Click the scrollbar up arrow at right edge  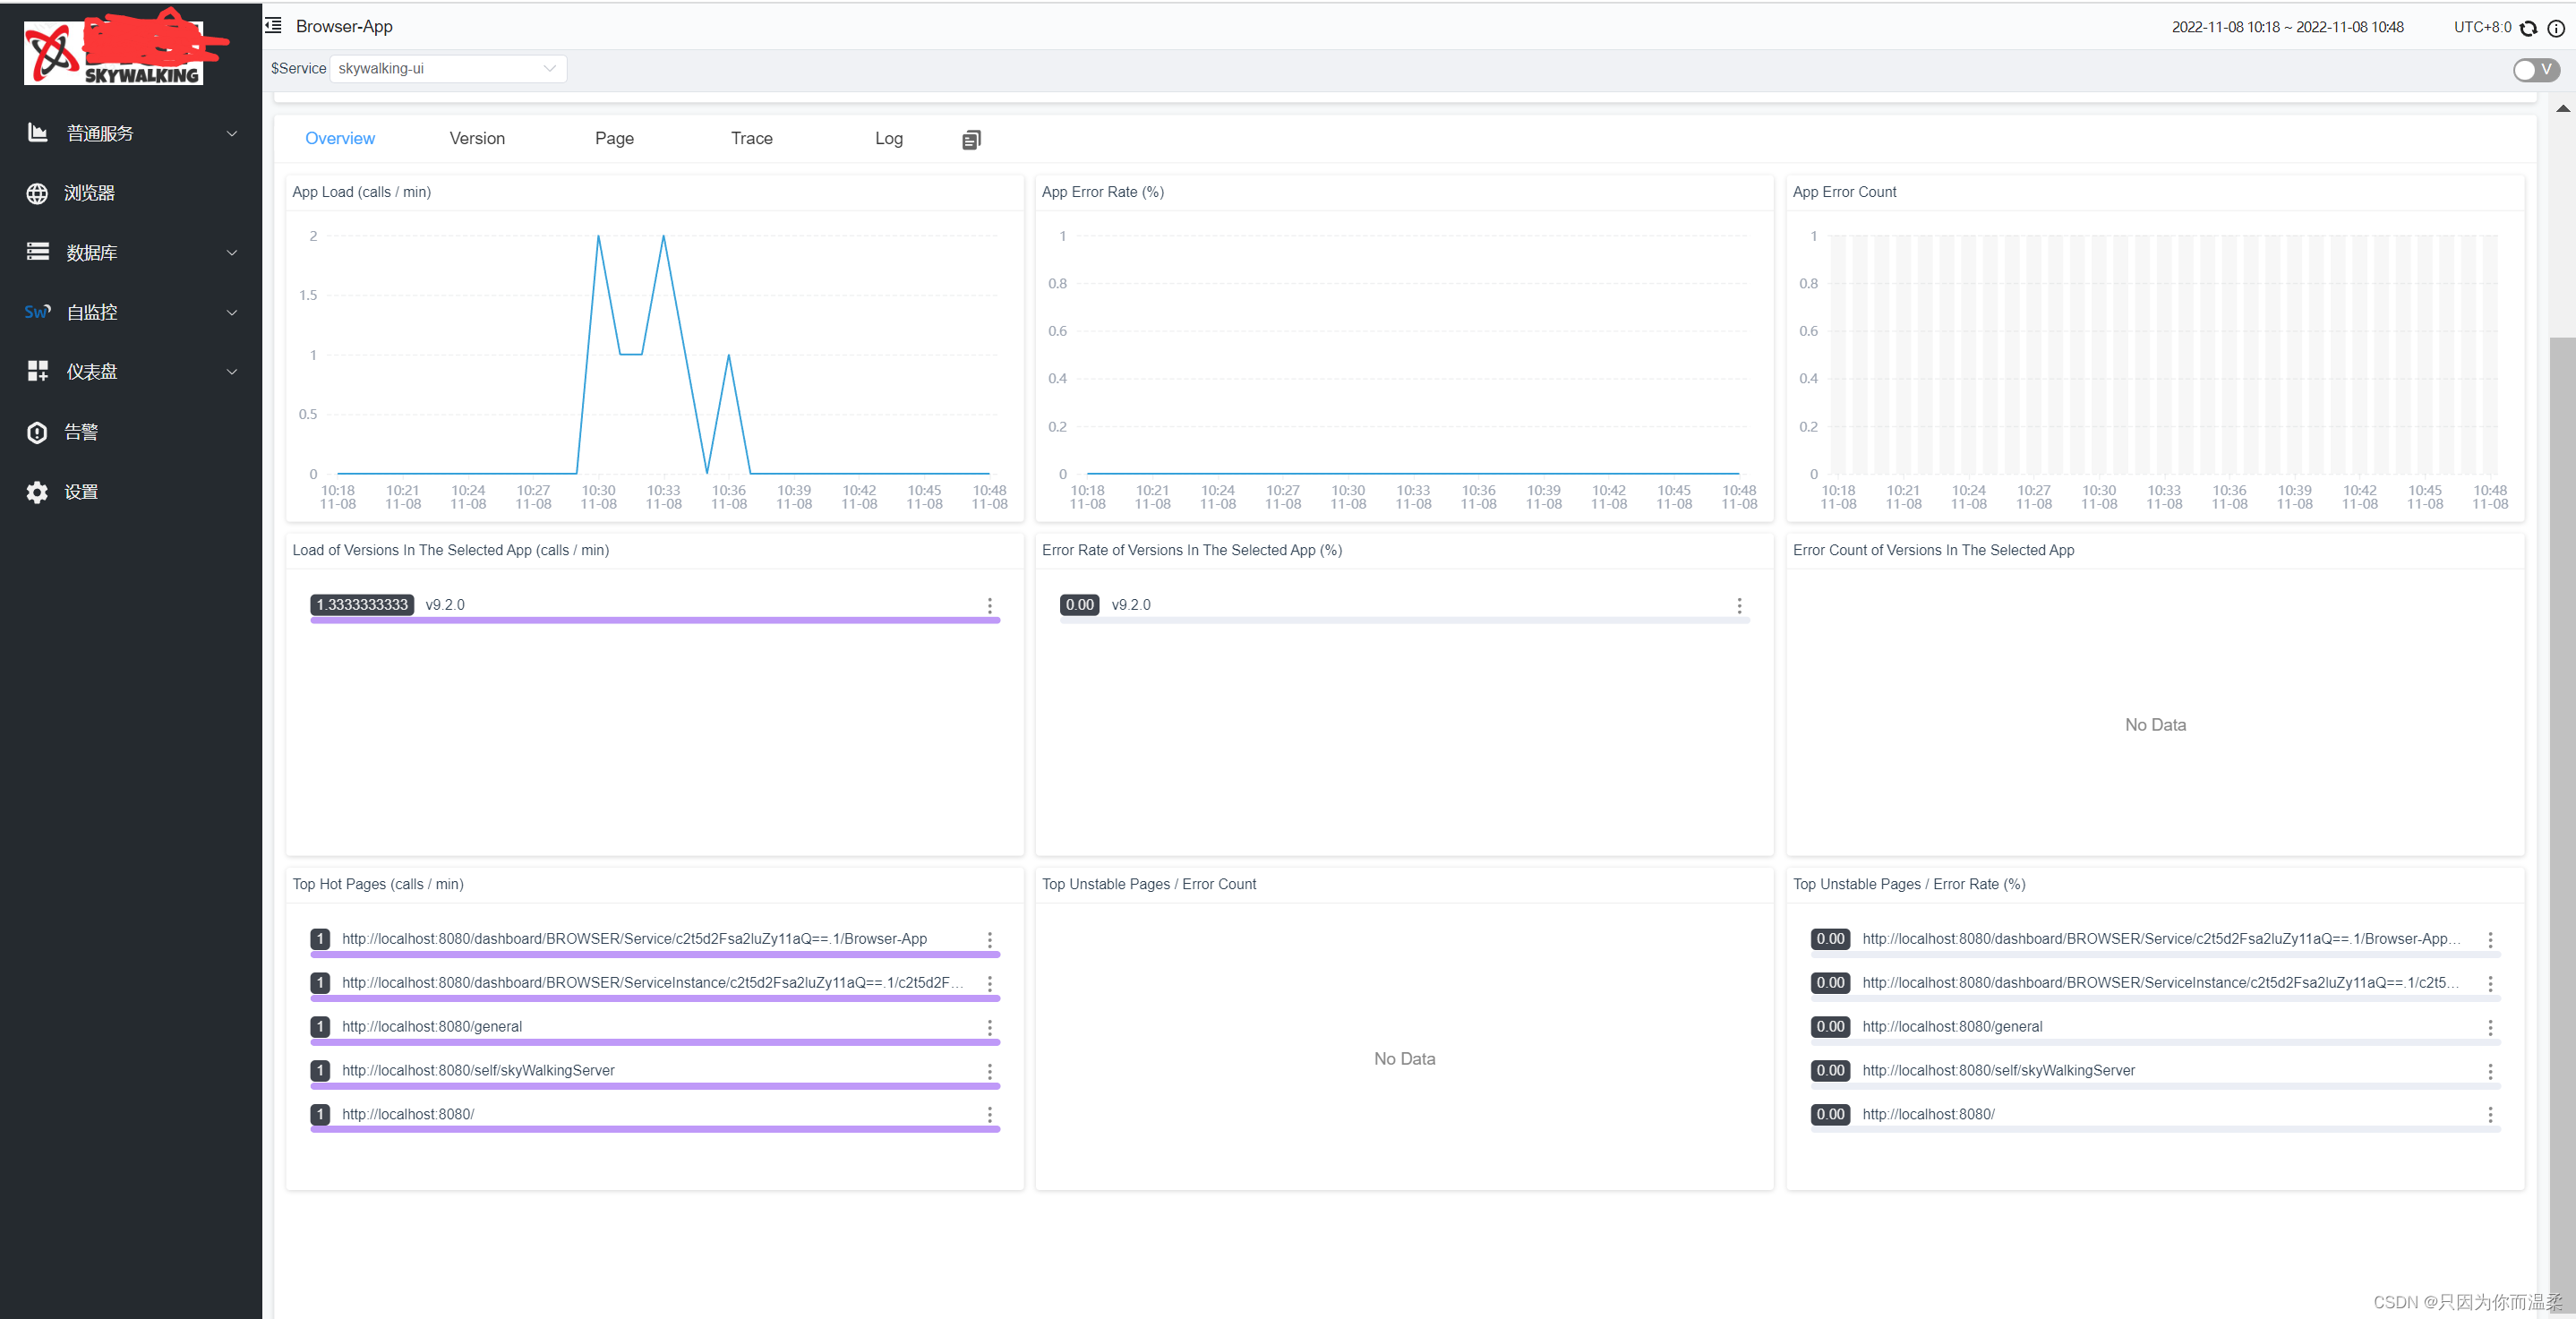(x=2562, y=108)
